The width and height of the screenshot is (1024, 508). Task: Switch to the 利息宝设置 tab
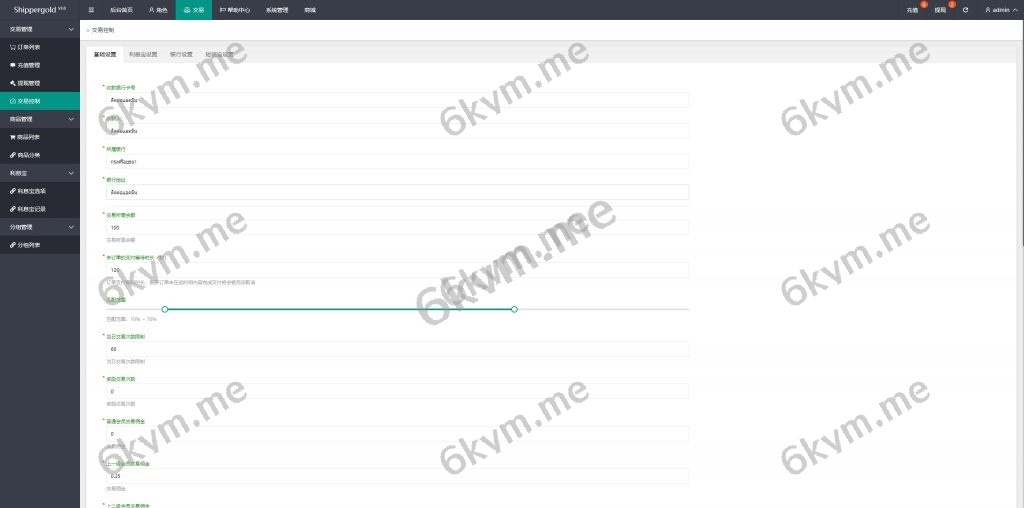[x=143, y=55]
